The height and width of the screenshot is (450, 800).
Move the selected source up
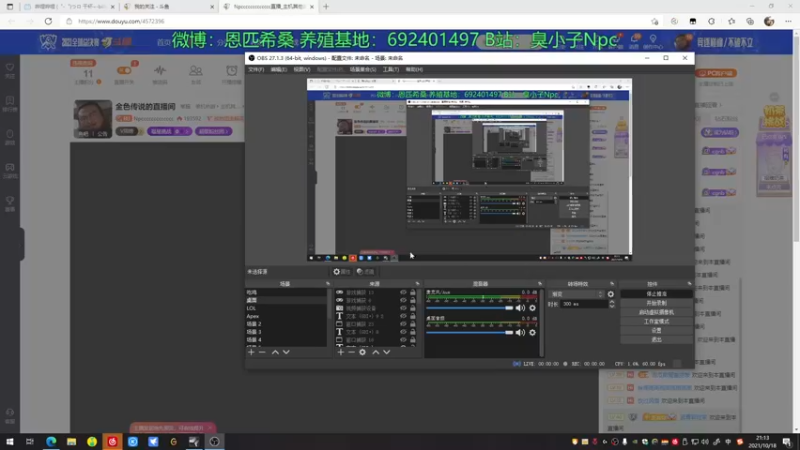pyautogui.click(x=376, y=352)
